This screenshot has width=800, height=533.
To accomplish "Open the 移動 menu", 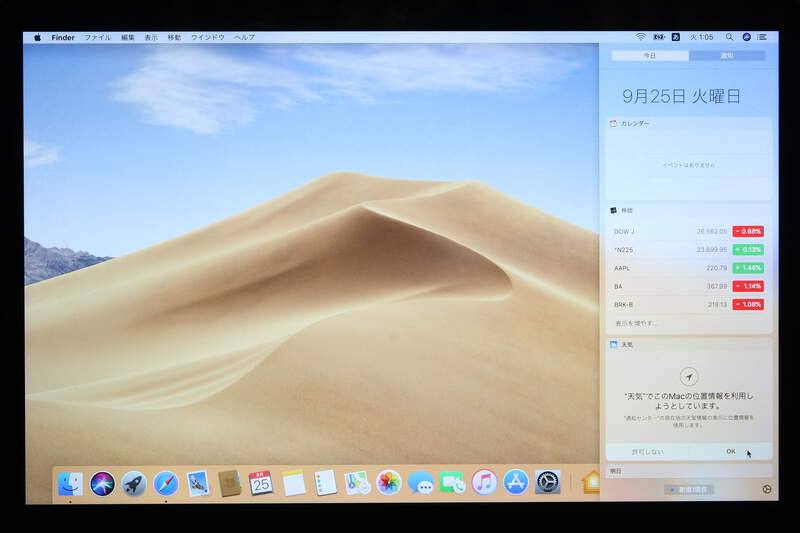I will tap(174, 37).
